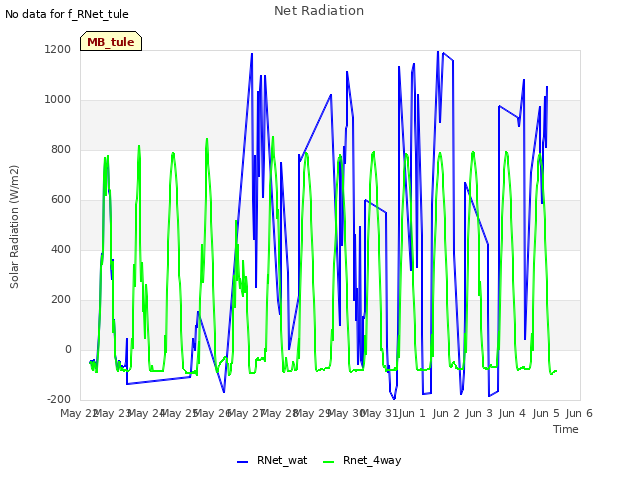Click the 'No data for f_RNet_tule' message
Viewport: 640px width, 480px height.
67,14
